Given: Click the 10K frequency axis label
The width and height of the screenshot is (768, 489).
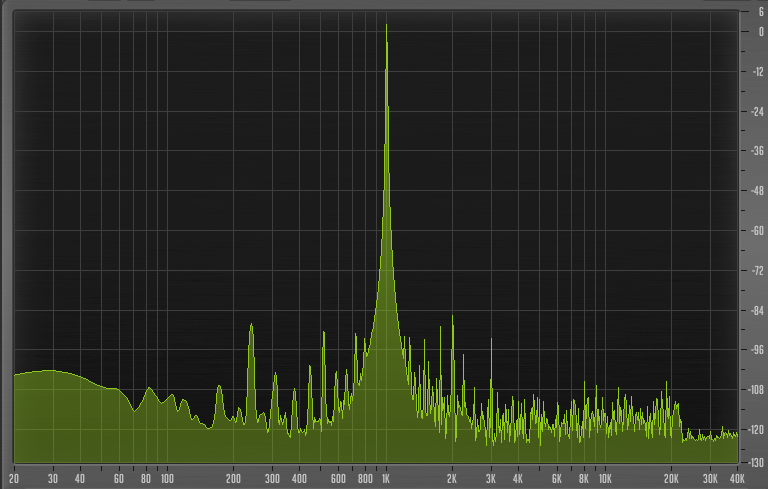Looking at the screenshot, I should [x=605, y=479].
